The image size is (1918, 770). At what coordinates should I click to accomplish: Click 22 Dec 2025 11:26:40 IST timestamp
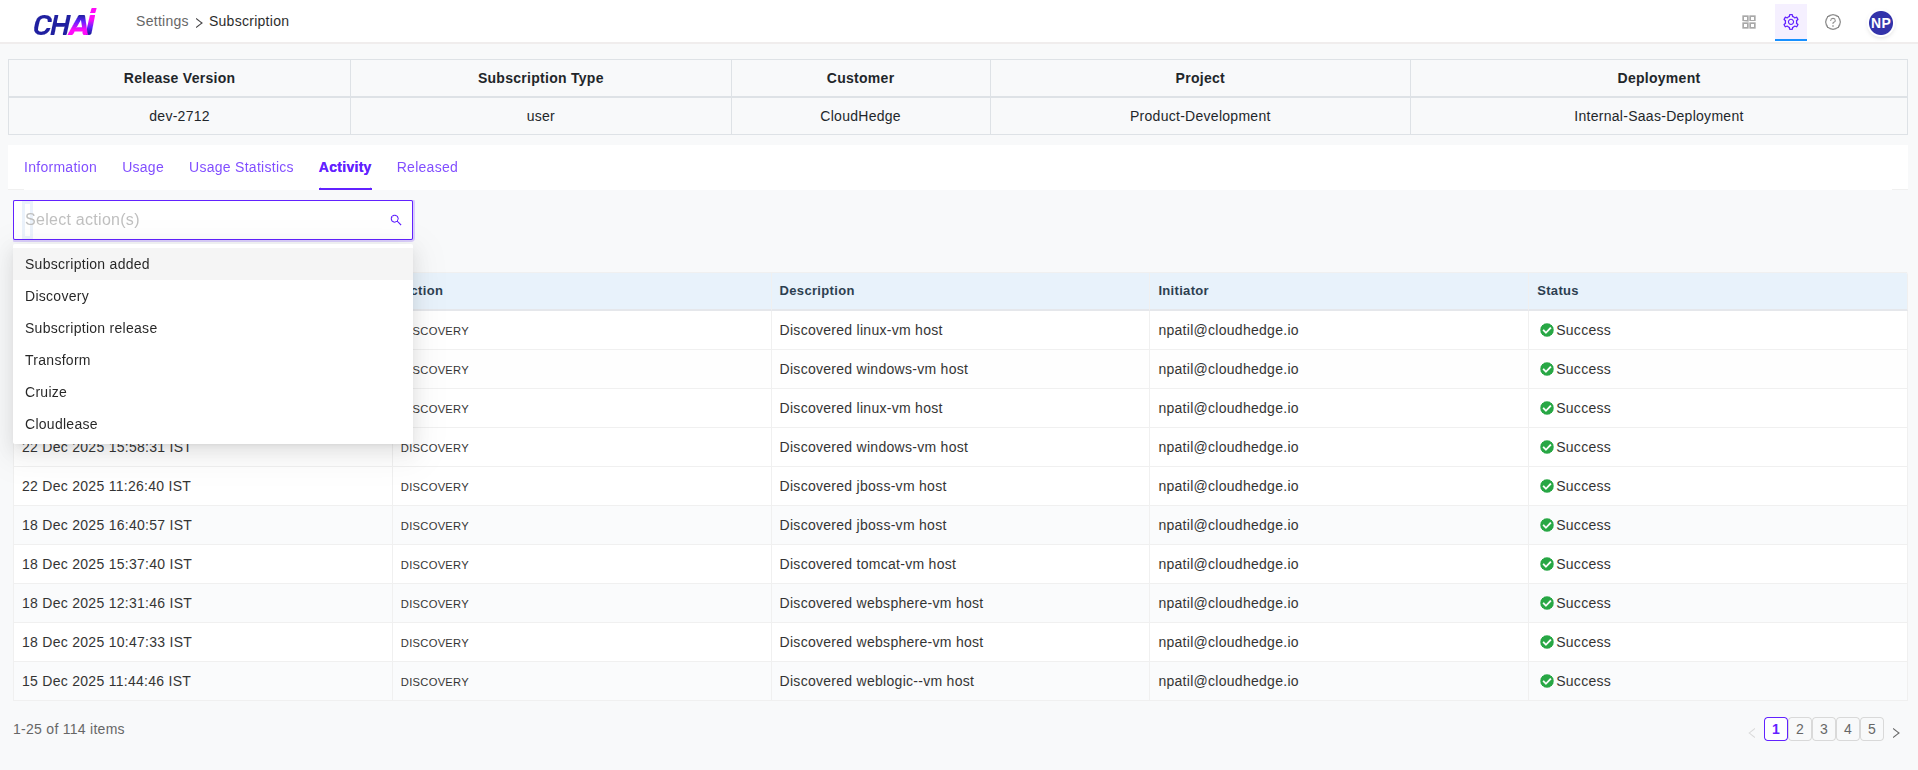coord(106,486)
